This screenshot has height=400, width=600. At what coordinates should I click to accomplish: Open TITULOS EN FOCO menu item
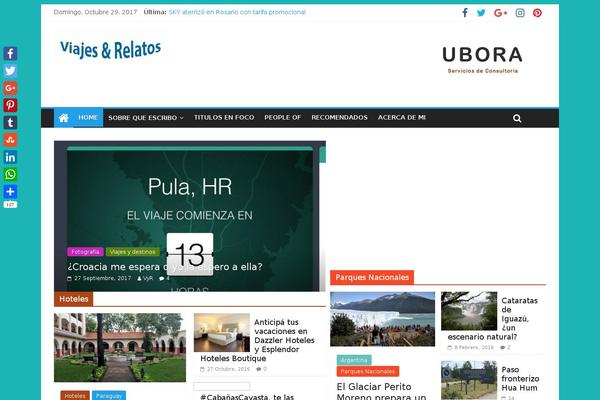(x=224, y=118)
